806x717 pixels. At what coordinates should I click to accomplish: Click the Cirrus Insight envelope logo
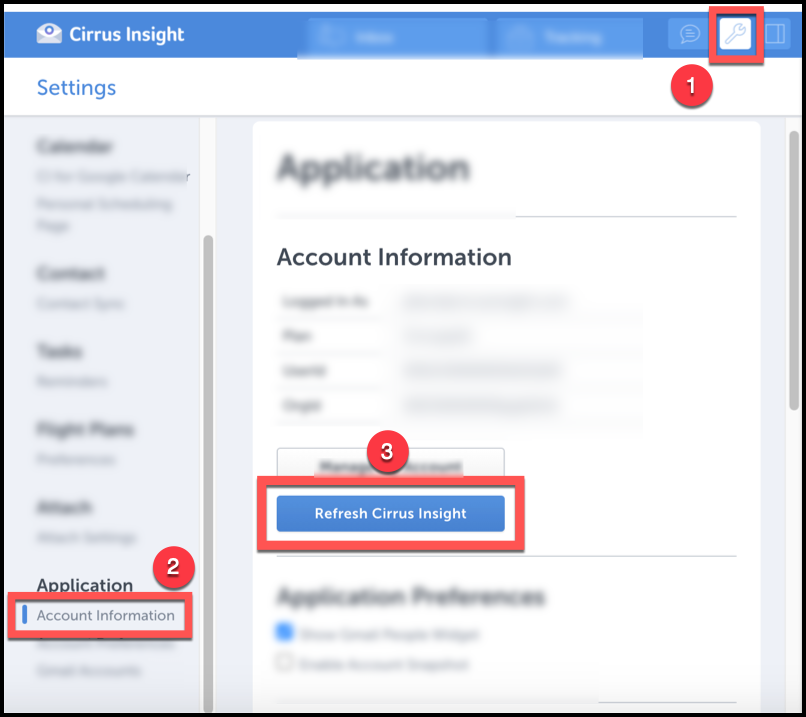[49, 34]
